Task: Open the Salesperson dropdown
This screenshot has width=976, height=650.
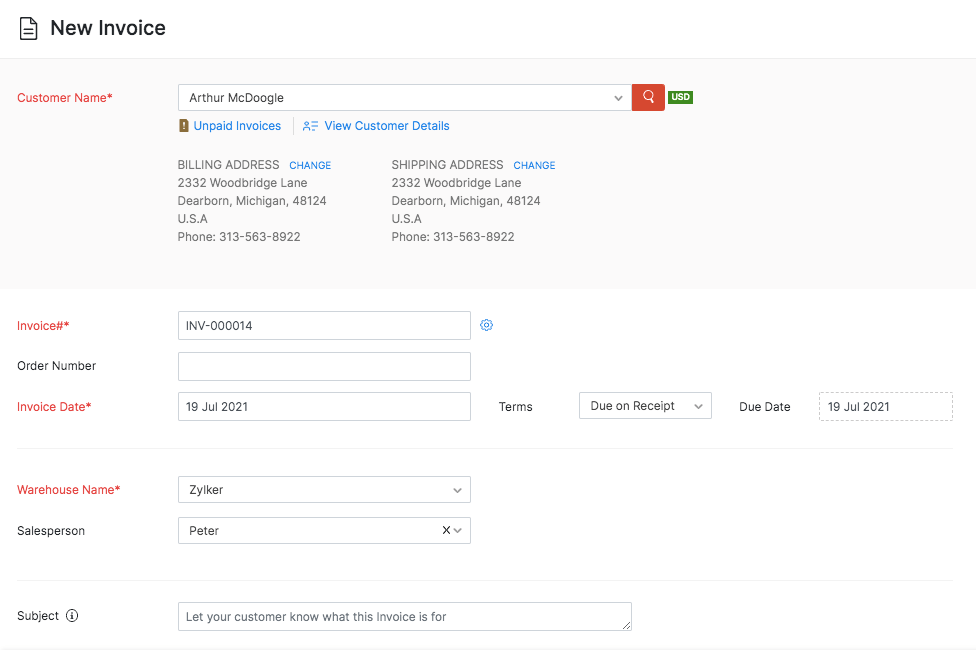Action: tap(459, 531)
